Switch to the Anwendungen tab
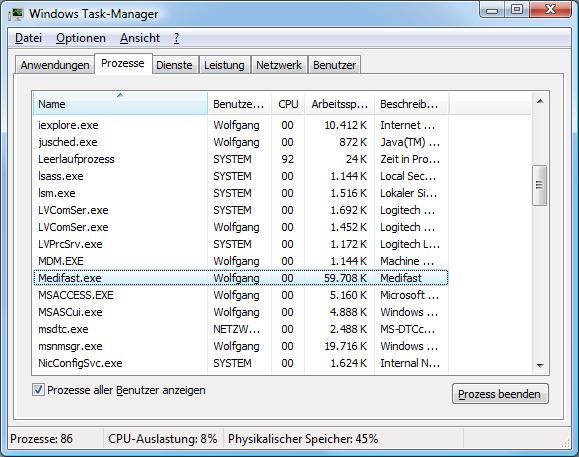Viewport: 579px width, 457px height. click(55, 65)
